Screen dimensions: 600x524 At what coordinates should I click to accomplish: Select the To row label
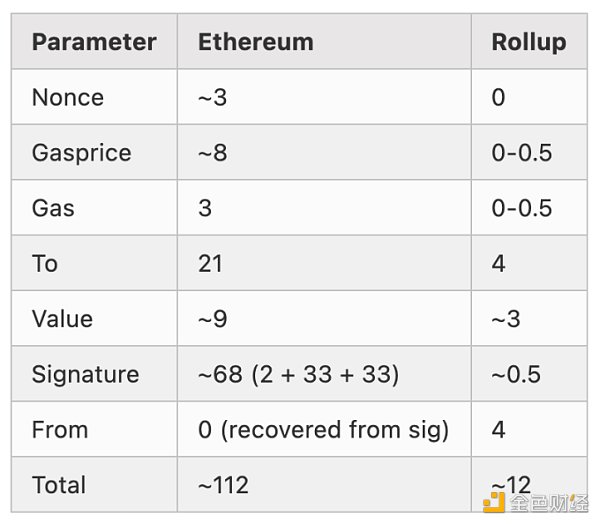pos(45,264)
